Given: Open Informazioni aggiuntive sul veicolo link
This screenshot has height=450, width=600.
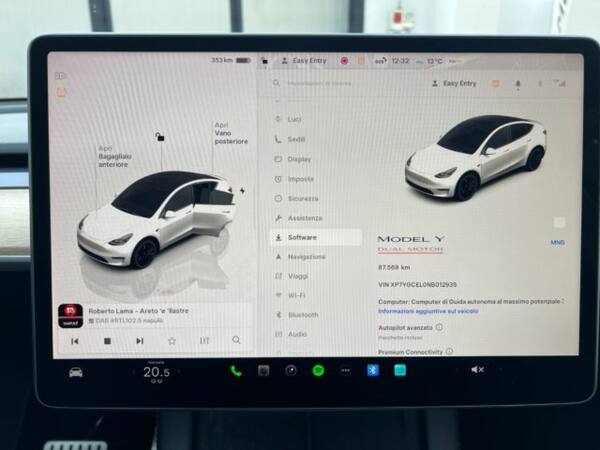Looking at the screenshot, I should pyautogui.click(x=427, y=310).
